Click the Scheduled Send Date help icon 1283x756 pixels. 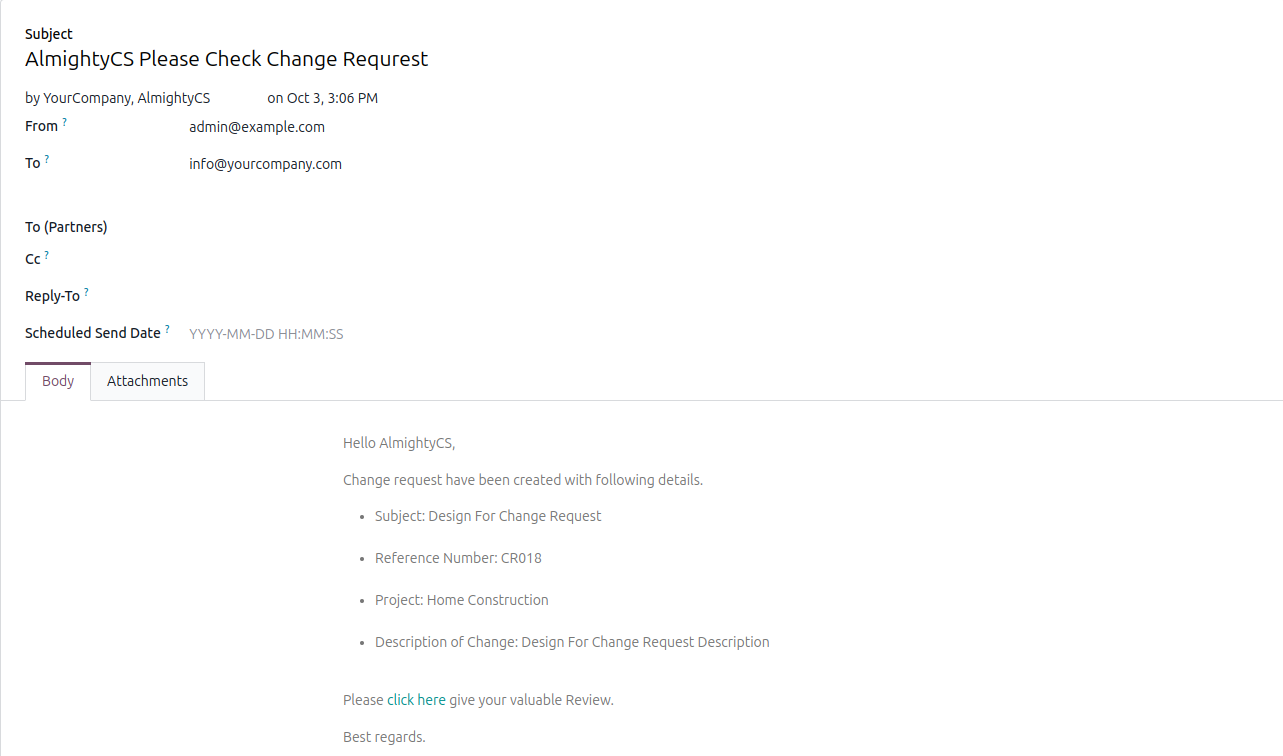pyautogui.click(x=167, y=329)
